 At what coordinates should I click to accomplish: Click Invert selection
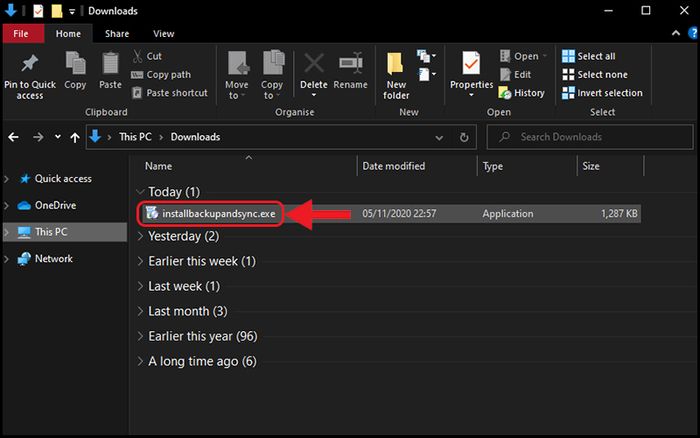[x=602, y=93]
